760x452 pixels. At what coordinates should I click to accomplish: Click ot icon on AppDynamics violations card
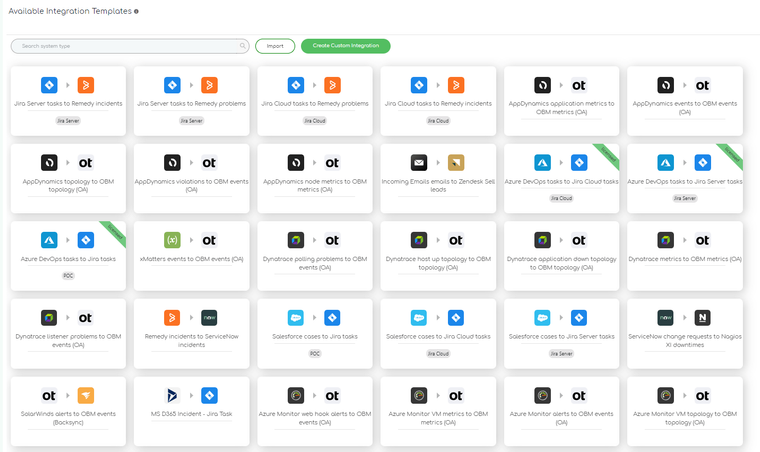[x=209, y=163]
